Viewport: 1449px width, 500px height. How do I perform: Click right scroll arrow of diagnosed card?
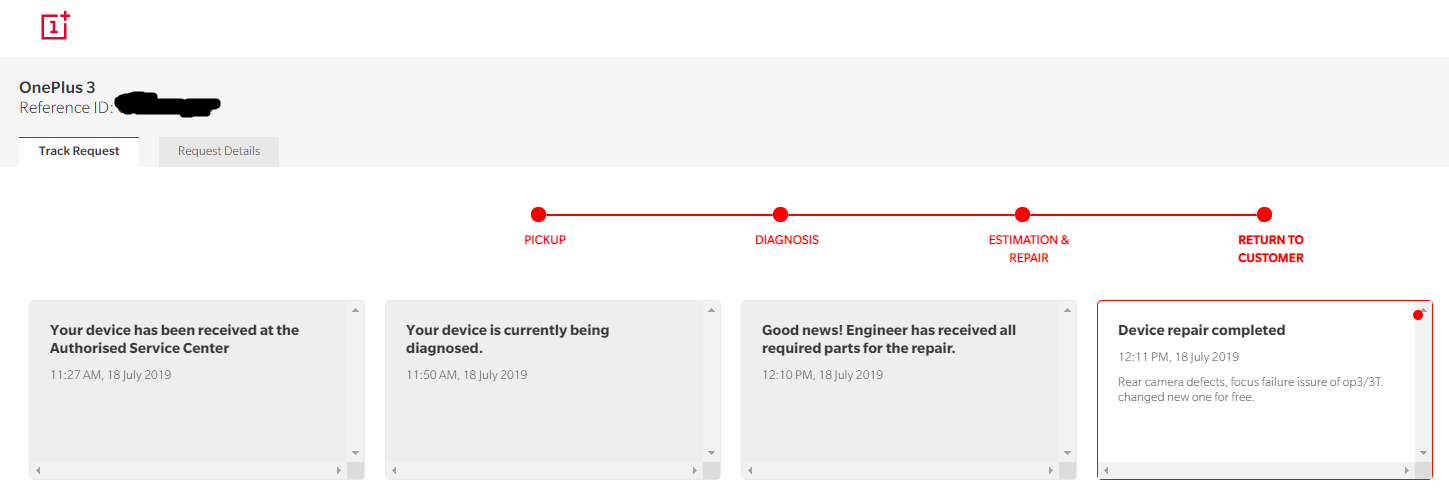click(x=694, y=470)
